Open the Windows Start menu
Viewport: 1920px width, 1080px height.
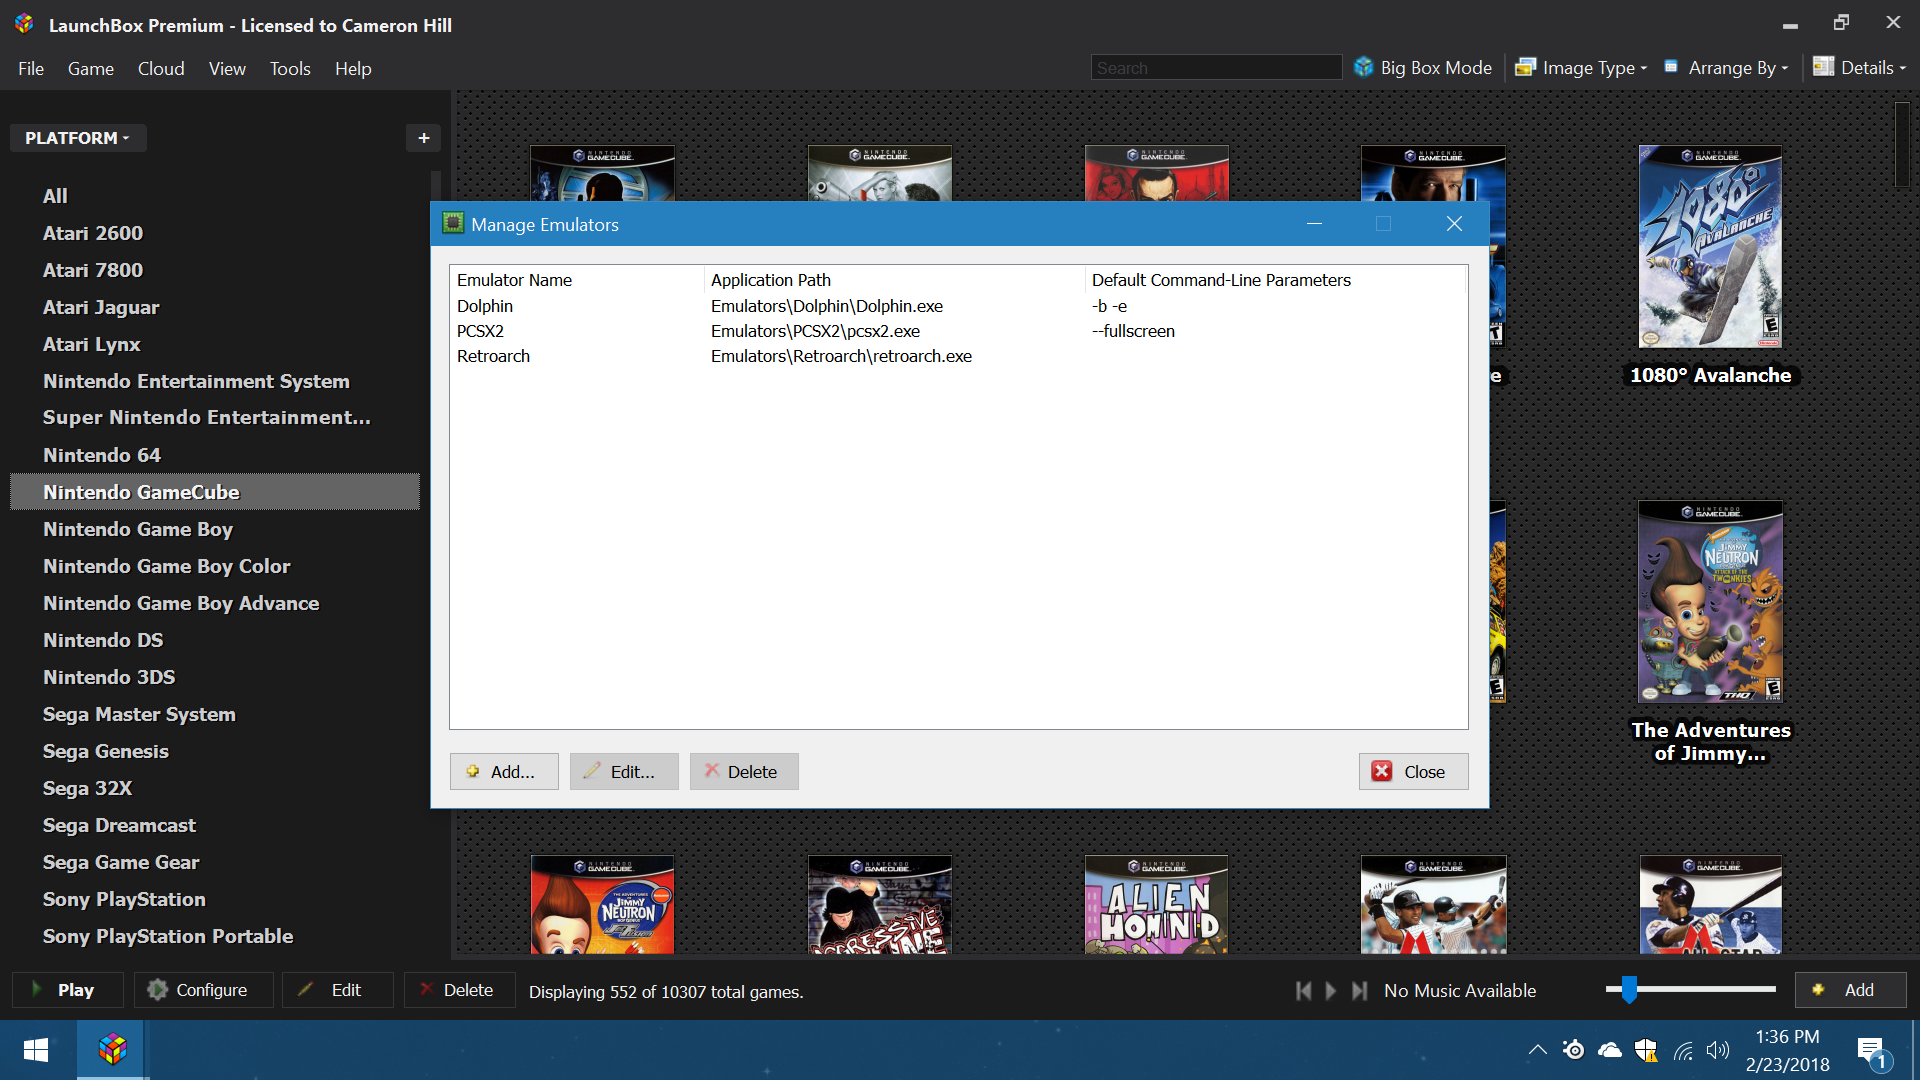coord(36,1050)
